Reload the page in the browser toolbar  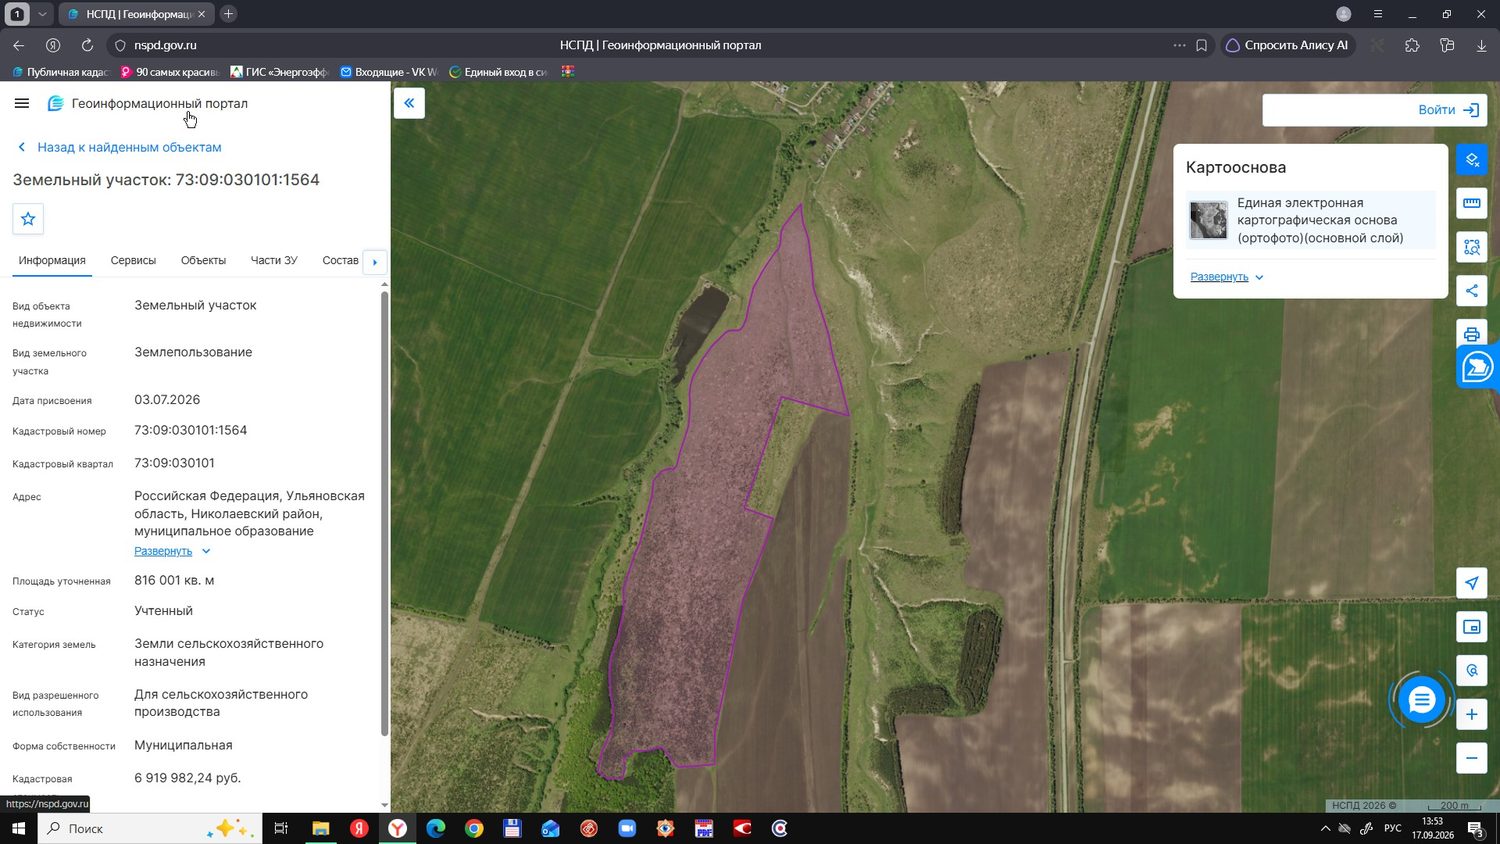click(87, 45)
